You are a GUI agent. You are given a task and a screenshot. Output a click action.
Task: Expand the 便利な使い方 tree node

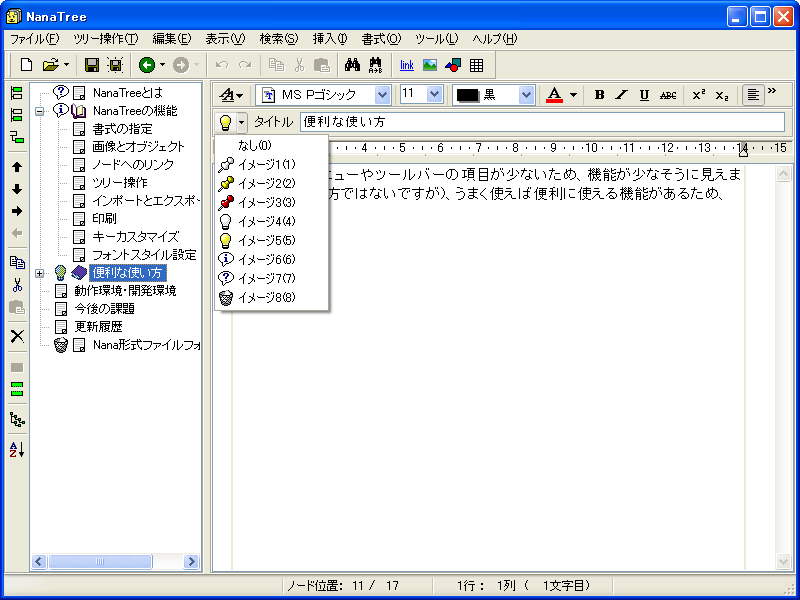point(39,273)
